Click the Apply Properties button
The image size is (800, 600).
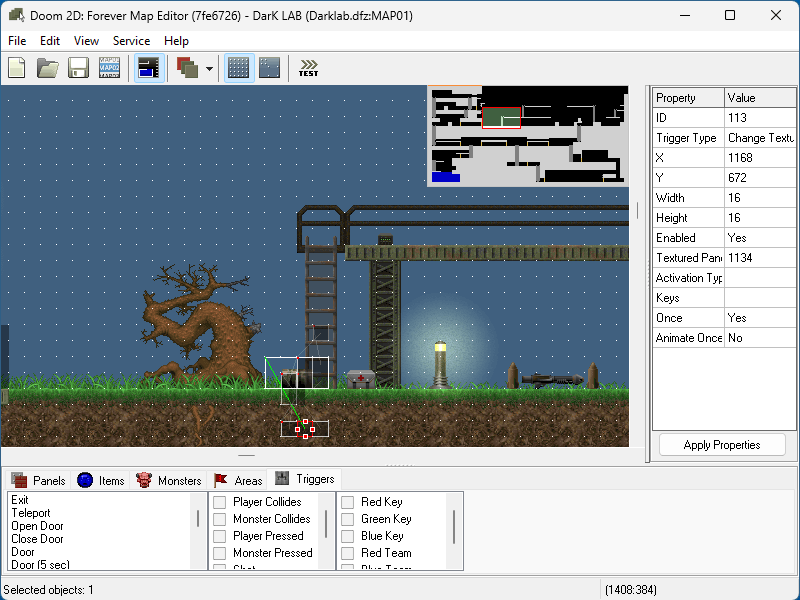(x=722, y=445)
